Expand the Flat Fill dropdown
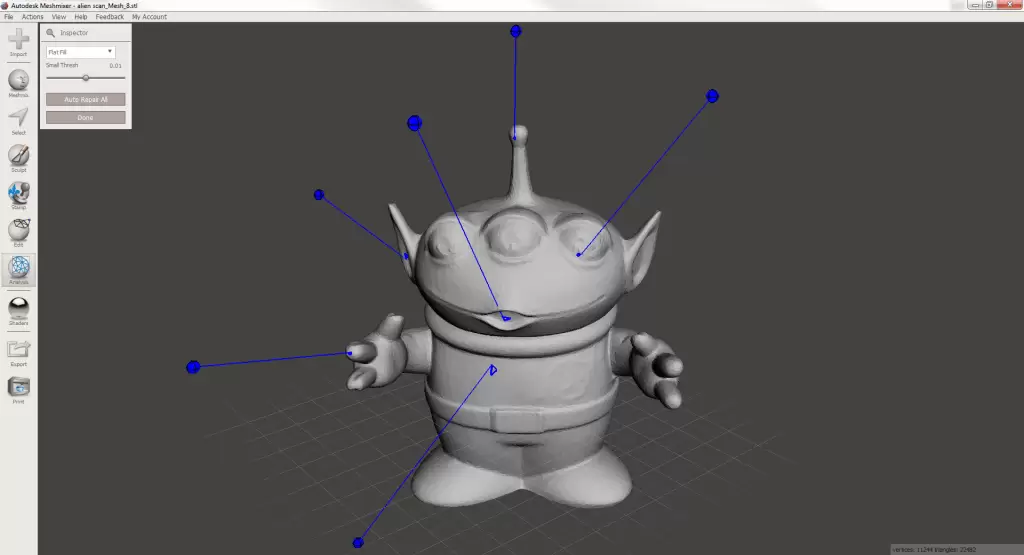1024x555 pixels. pyautogui.click(x=80, y=52)
